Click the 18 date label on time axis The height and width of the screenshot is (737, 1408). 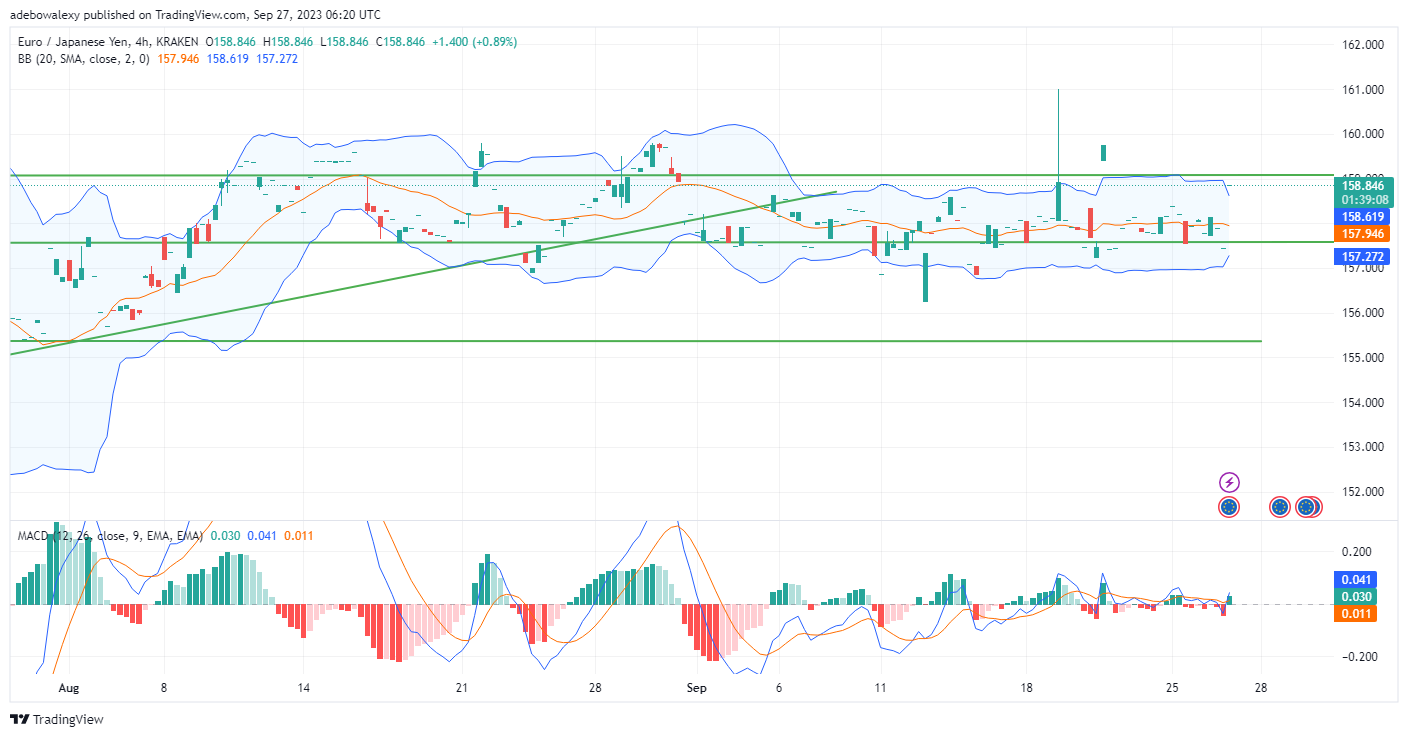tap(1026, 689)
